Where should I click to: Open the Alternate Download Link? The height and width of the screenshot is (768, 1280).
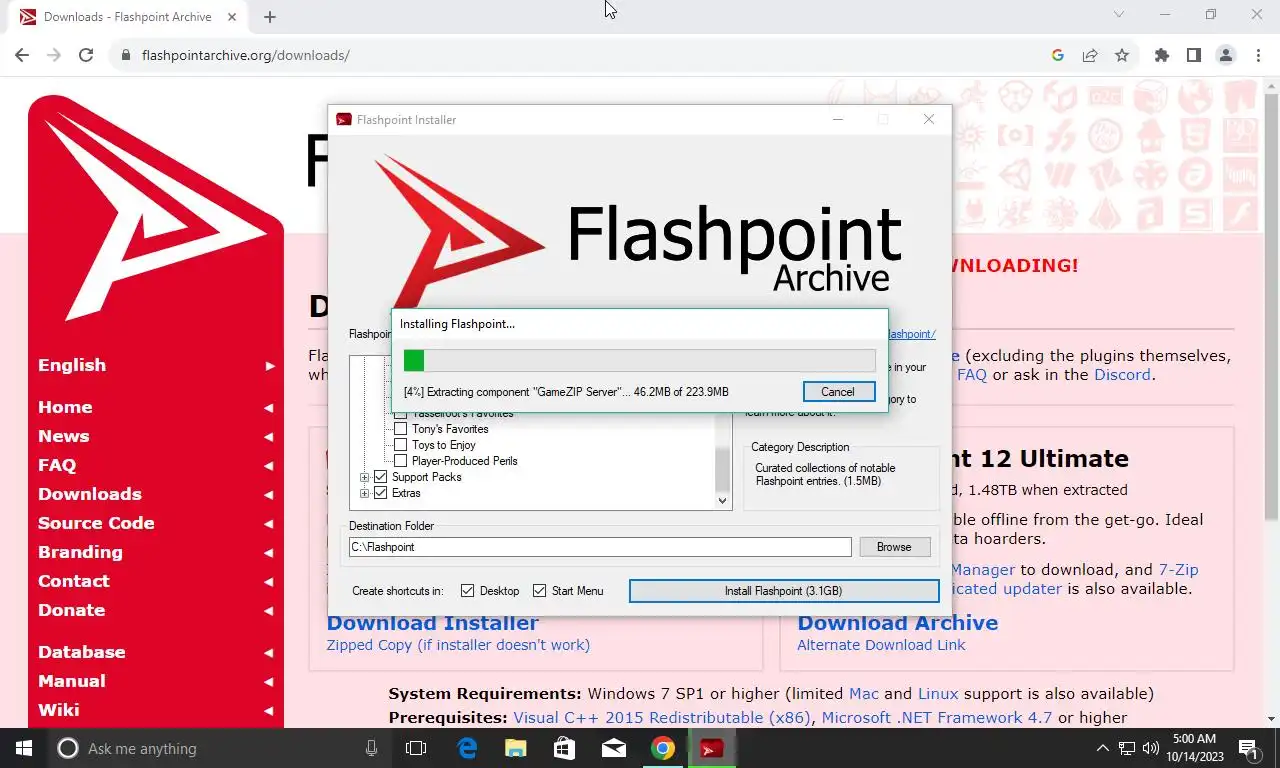point(881,645)
